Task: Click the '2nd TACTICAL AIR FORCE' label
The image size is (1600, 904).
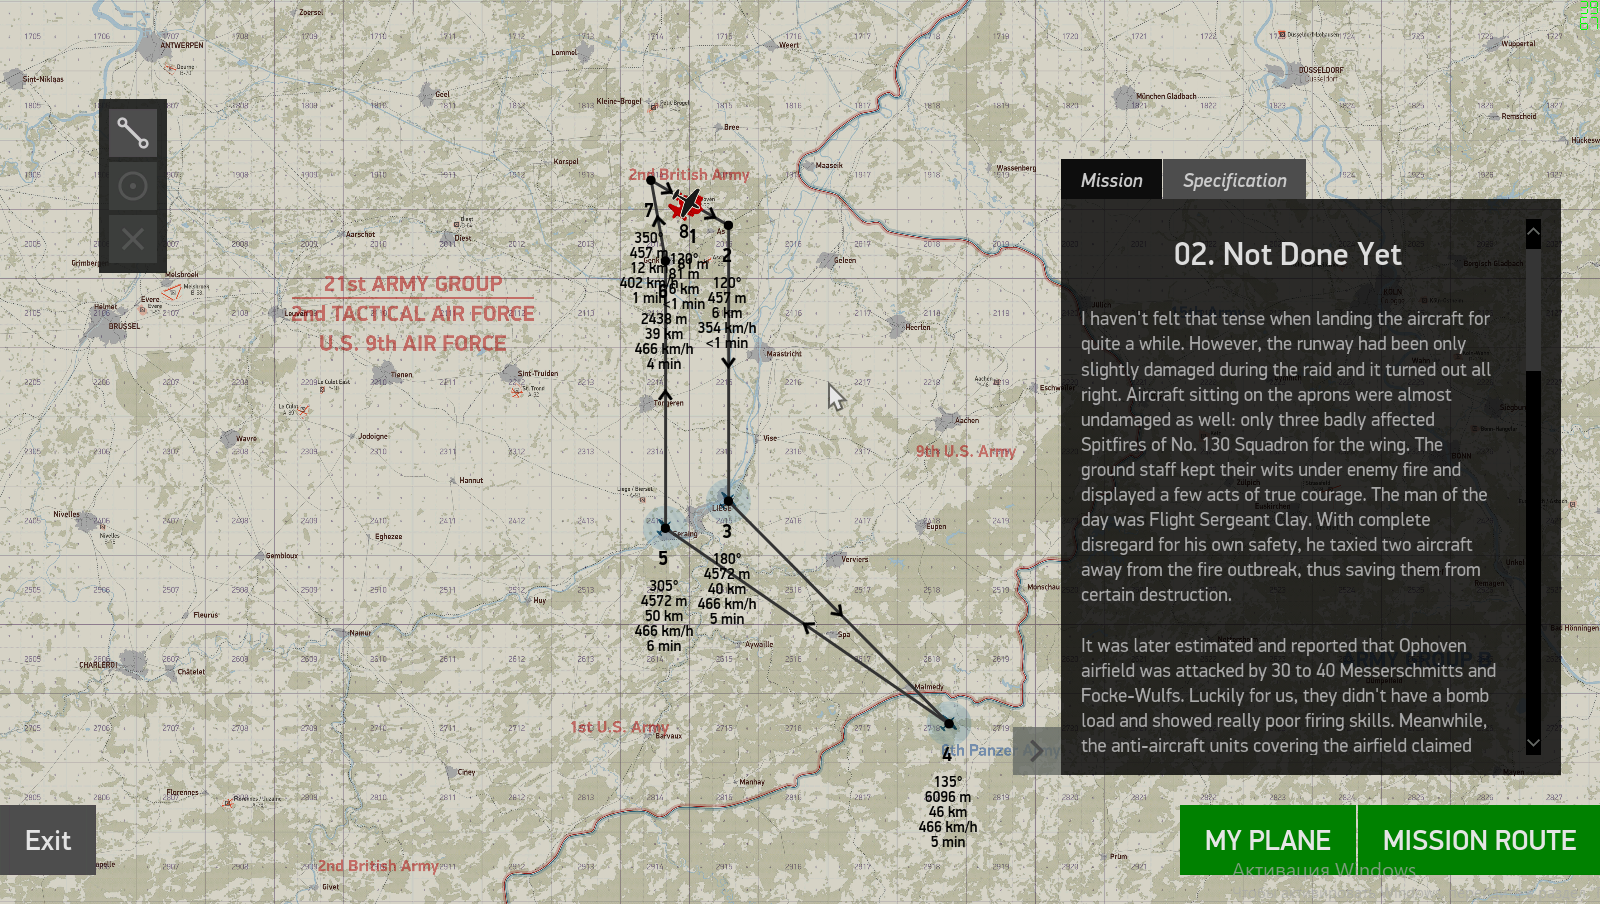Action: tap(413, 314)
